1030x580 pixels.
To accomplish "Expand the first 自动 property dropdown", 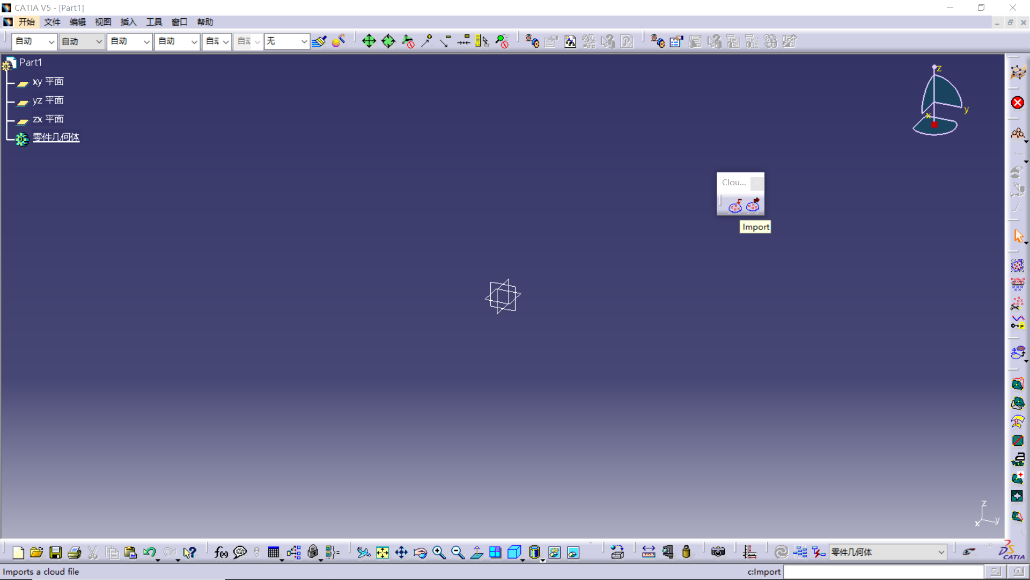I will (34, 41).
